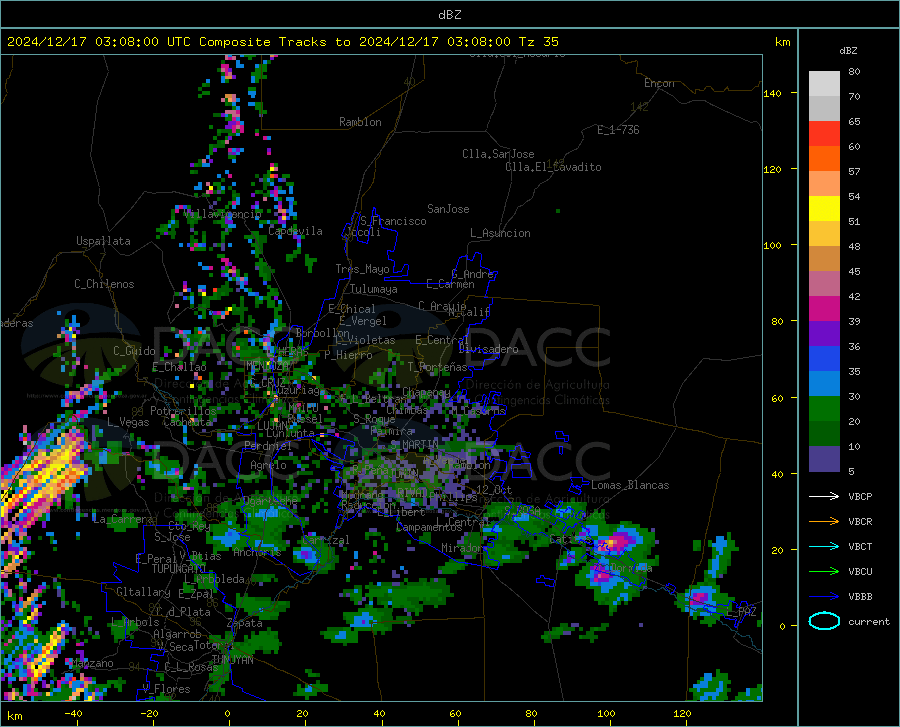The width and height of the screenshot is (900, 727).
Task: Click the '100' vertical axis tick label
Action: (x=772, y=245)
